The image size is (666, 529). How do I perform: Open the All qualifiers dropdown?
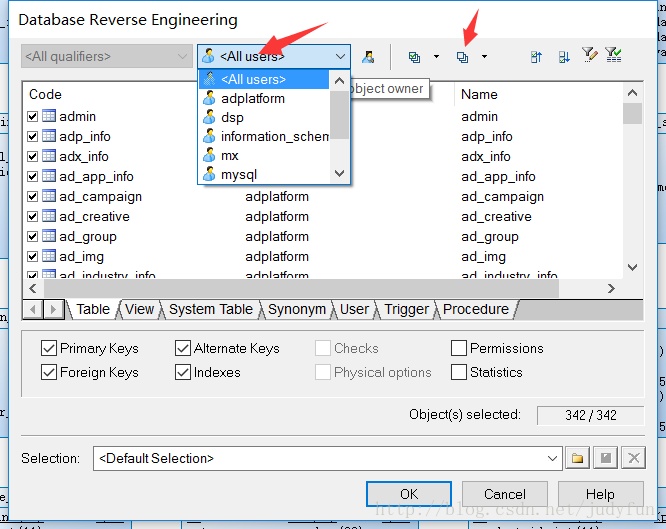point(107,56)
